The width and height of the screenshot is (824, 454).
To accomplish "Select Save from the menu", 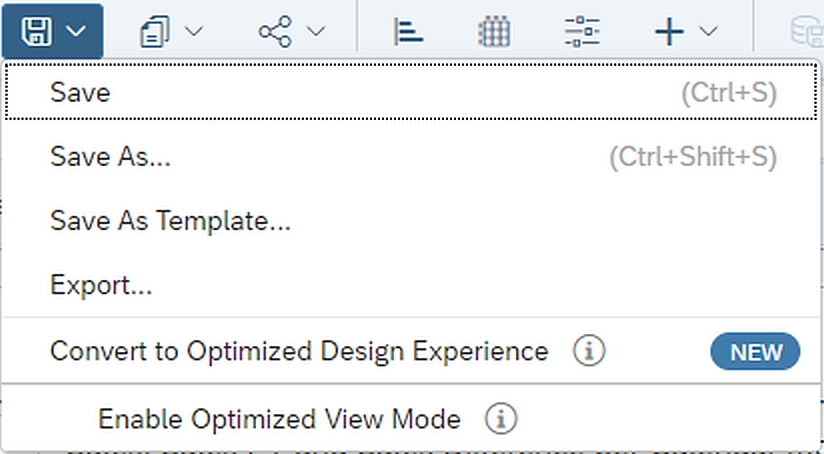I will click(80, 93).
